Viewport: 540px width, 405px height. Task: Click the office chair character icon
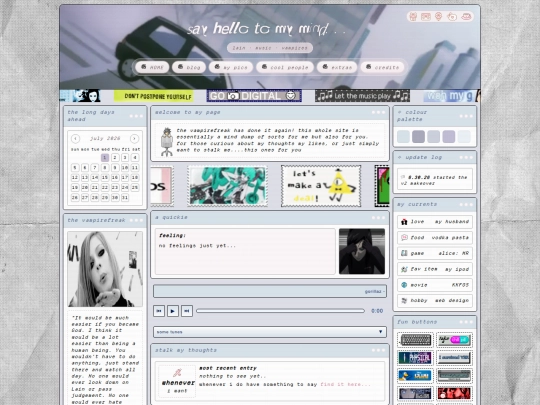(167, 142)
